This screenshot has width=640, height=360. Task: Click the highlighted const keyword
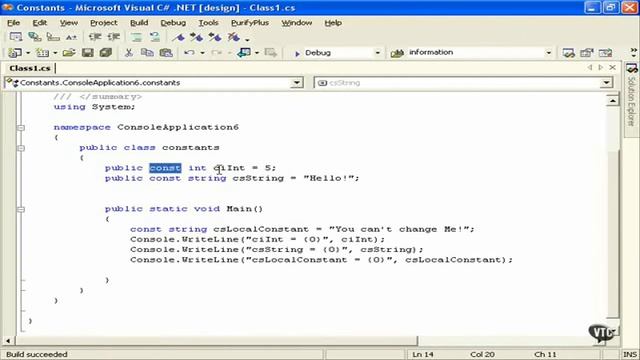(x=165, y=168)
